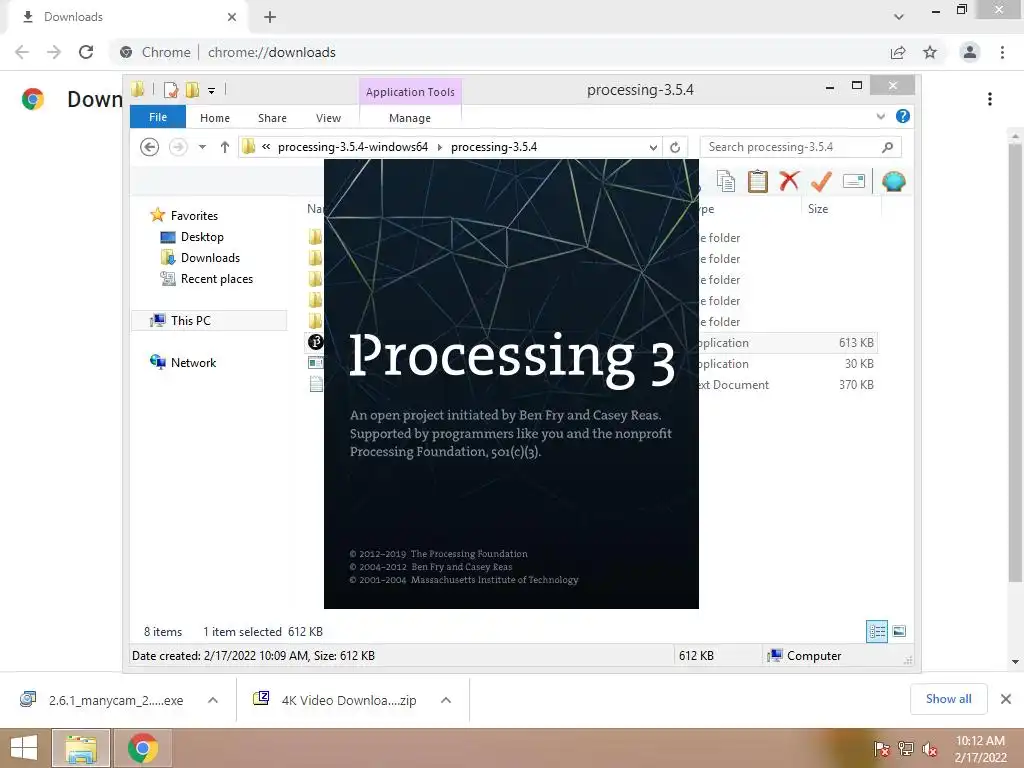This screenshot has width=1024, height=768.
Task: Open the Home ribbon tab
Action: coord(215,118)
